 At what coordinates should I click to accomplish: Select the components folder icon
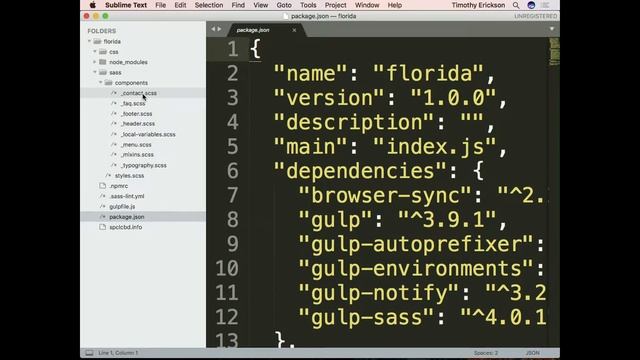(108, 82)
